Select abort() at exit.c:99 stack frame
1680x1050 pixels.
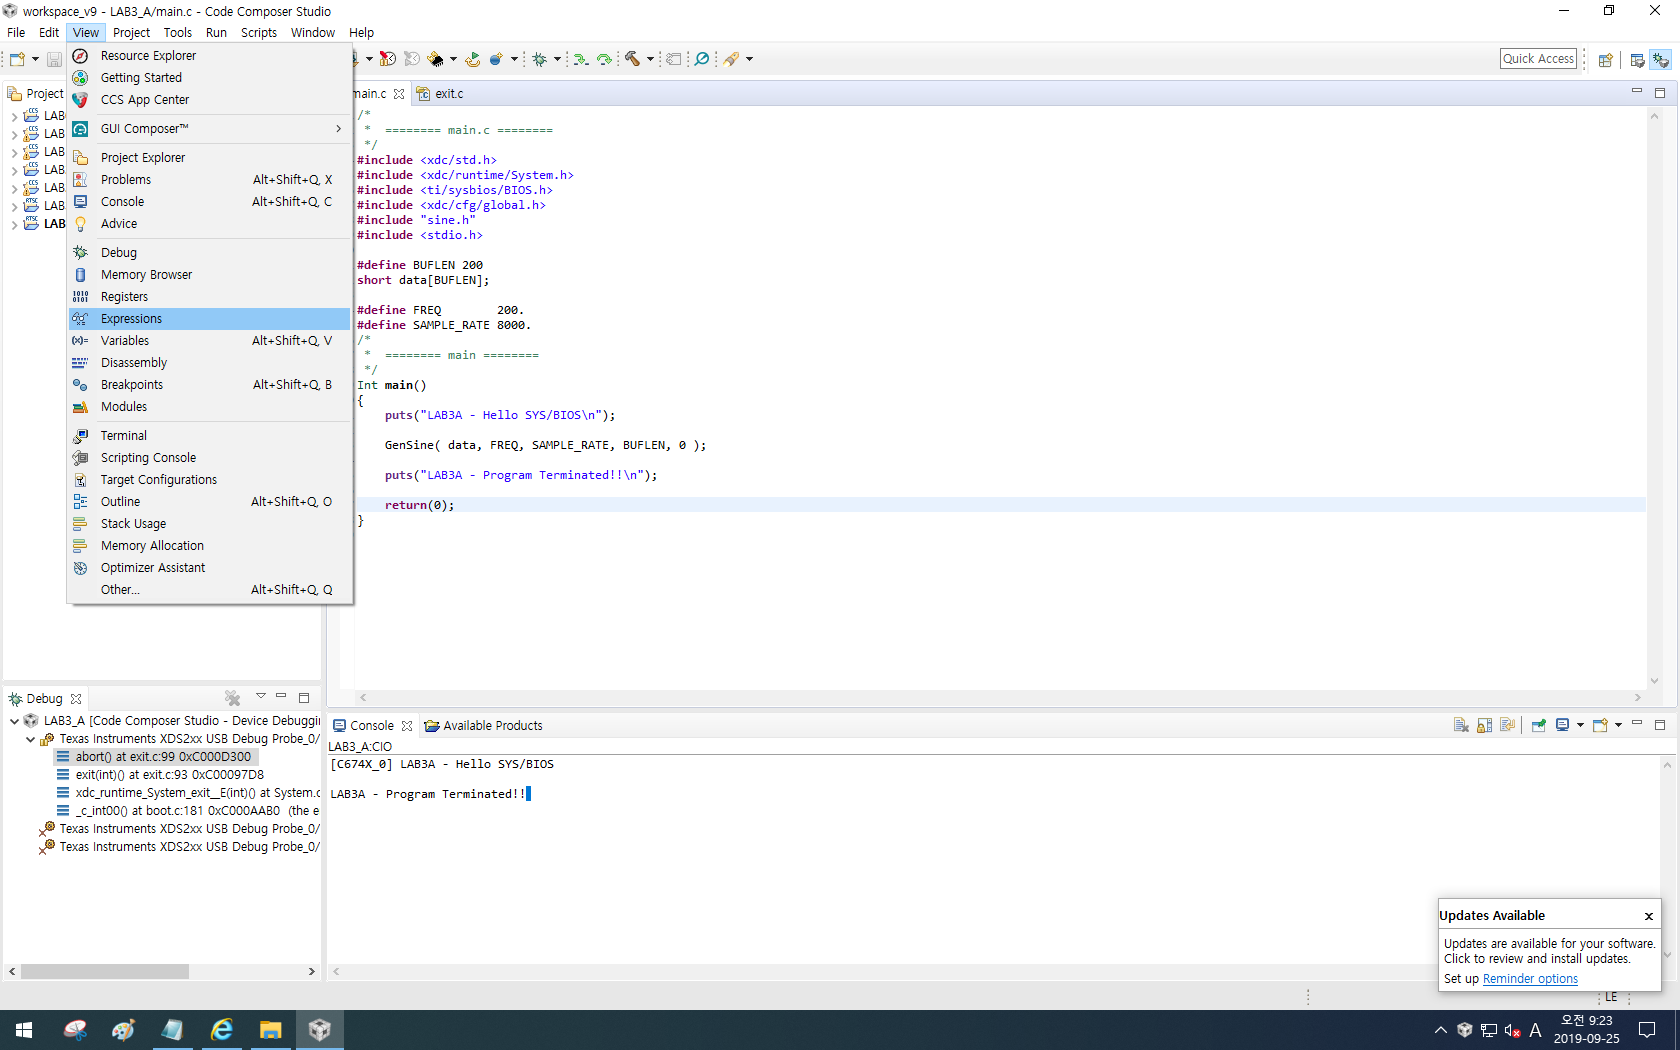point(156,757)
